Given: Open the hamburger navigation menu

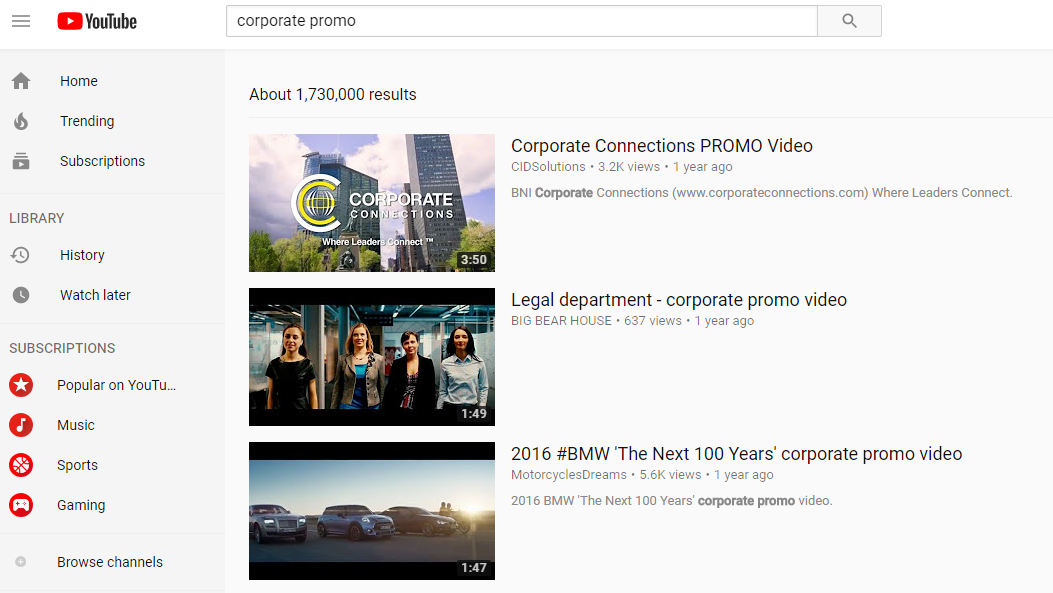Looking at the screenshot, I should 20,20.
